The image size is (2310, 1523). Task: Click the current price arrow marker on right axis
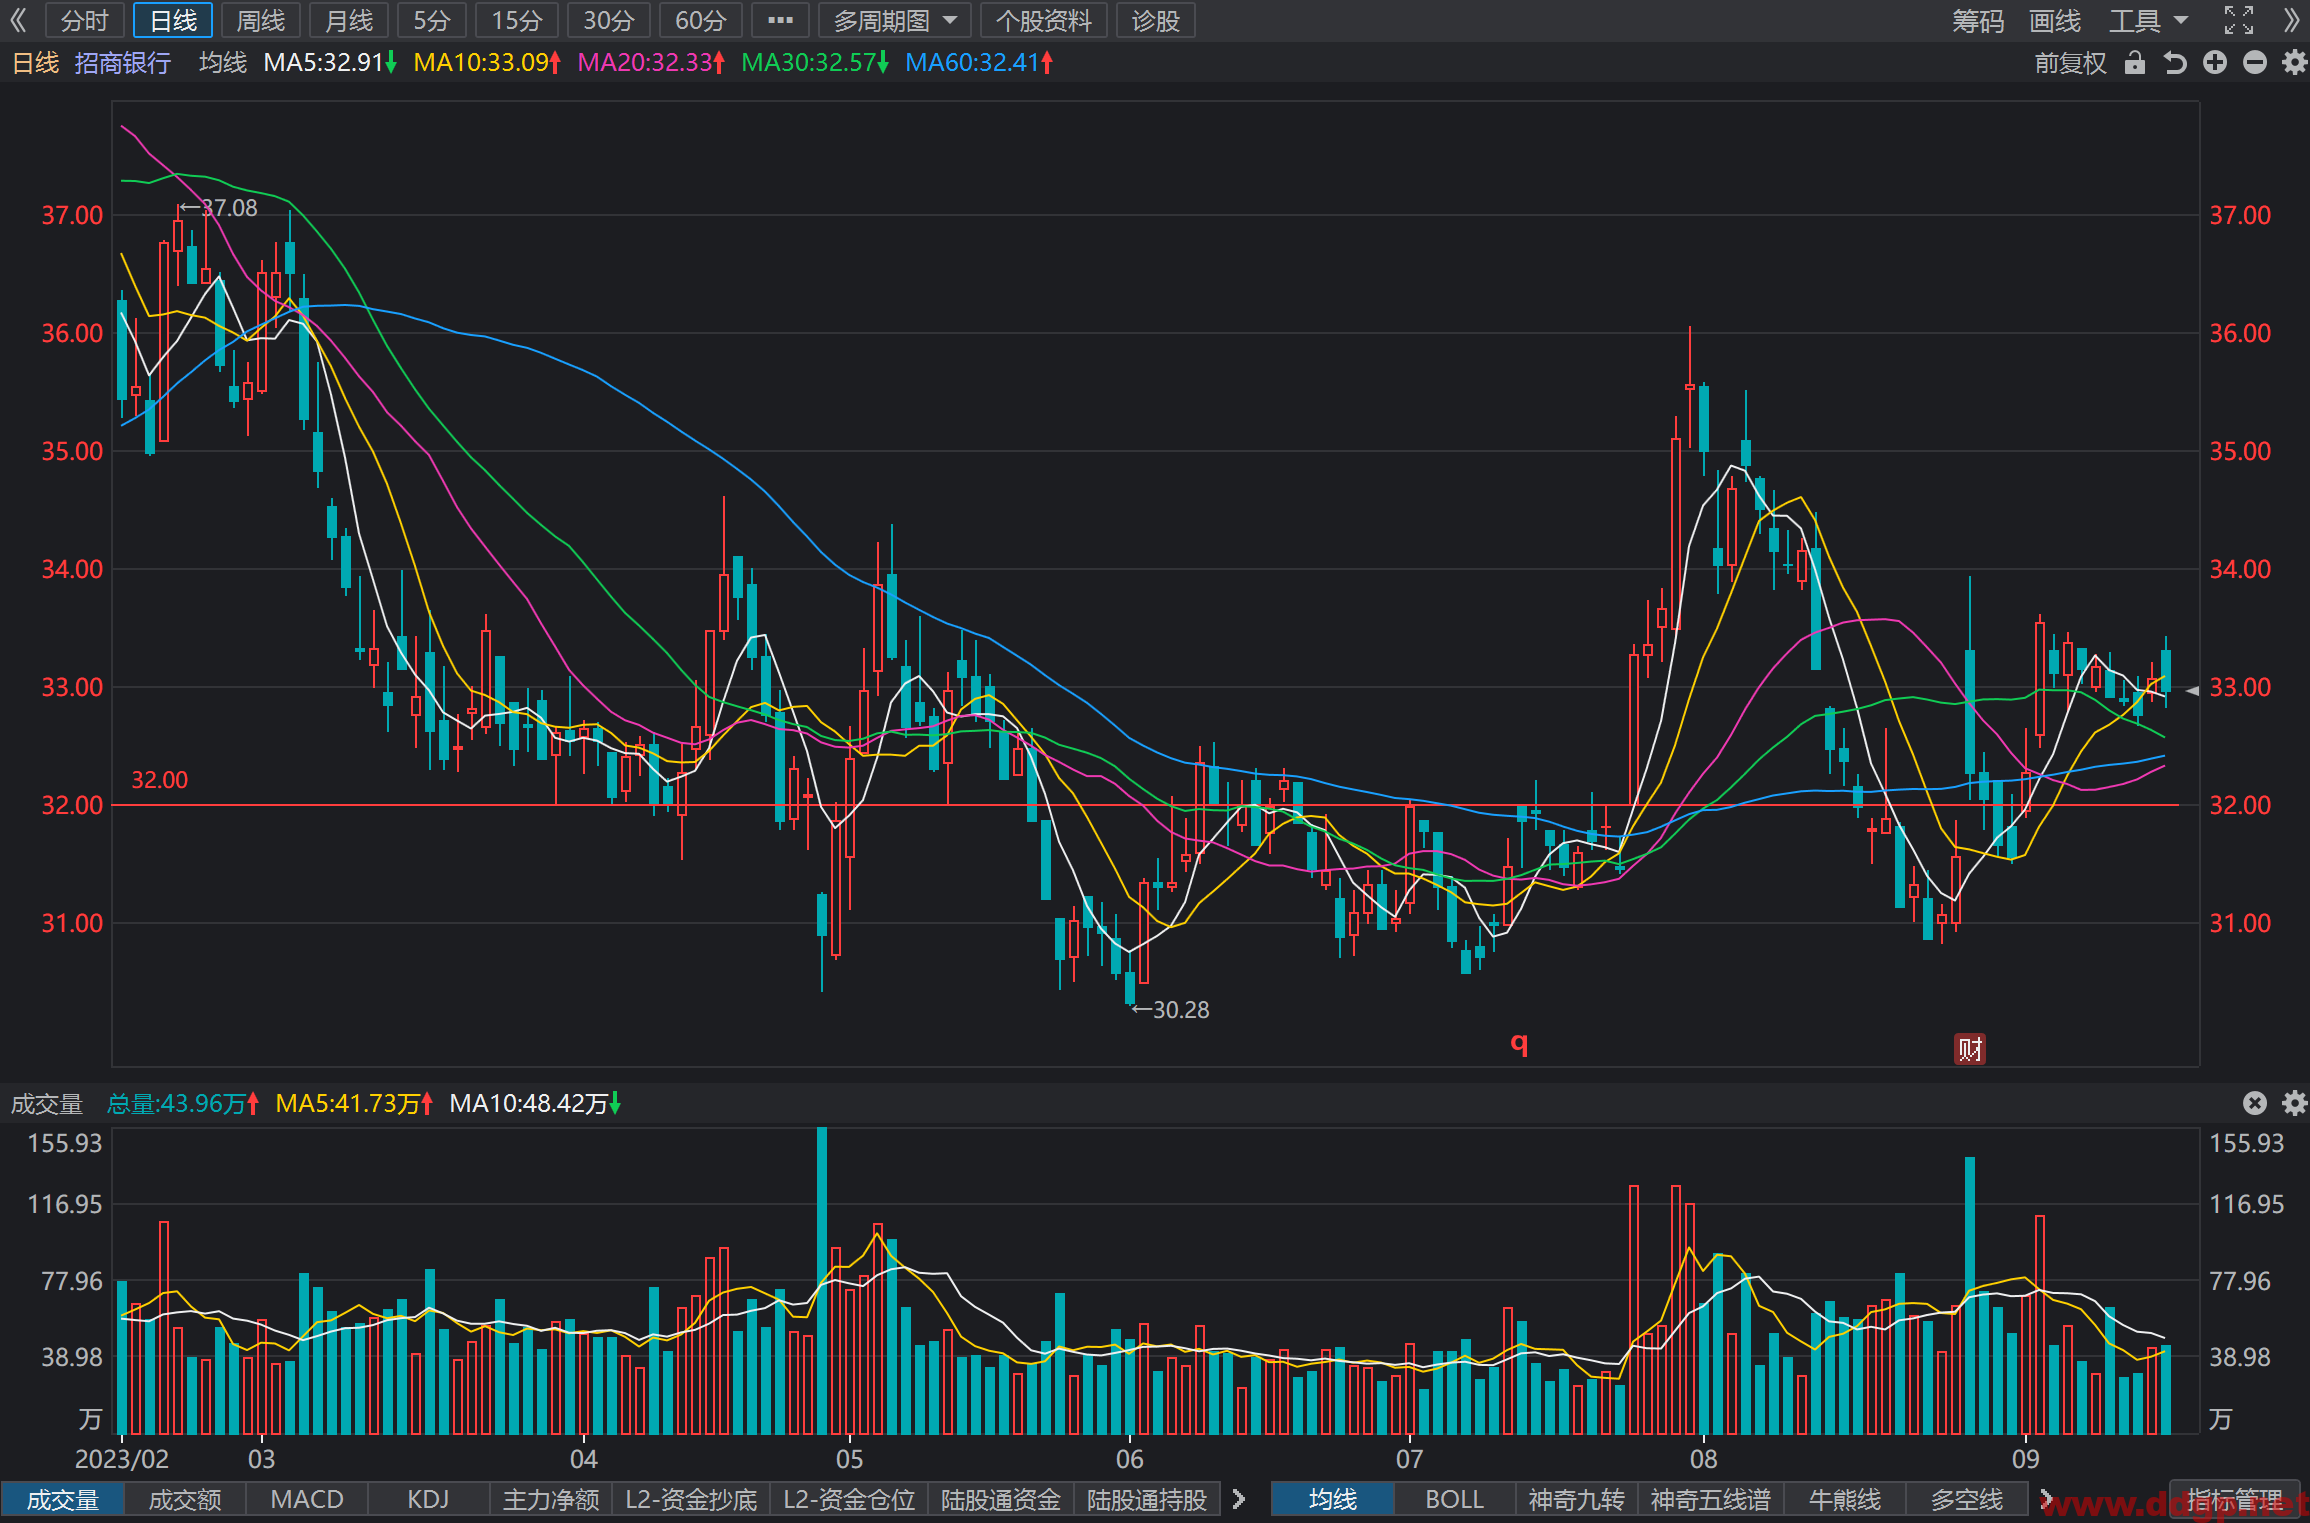[2192, 691]
